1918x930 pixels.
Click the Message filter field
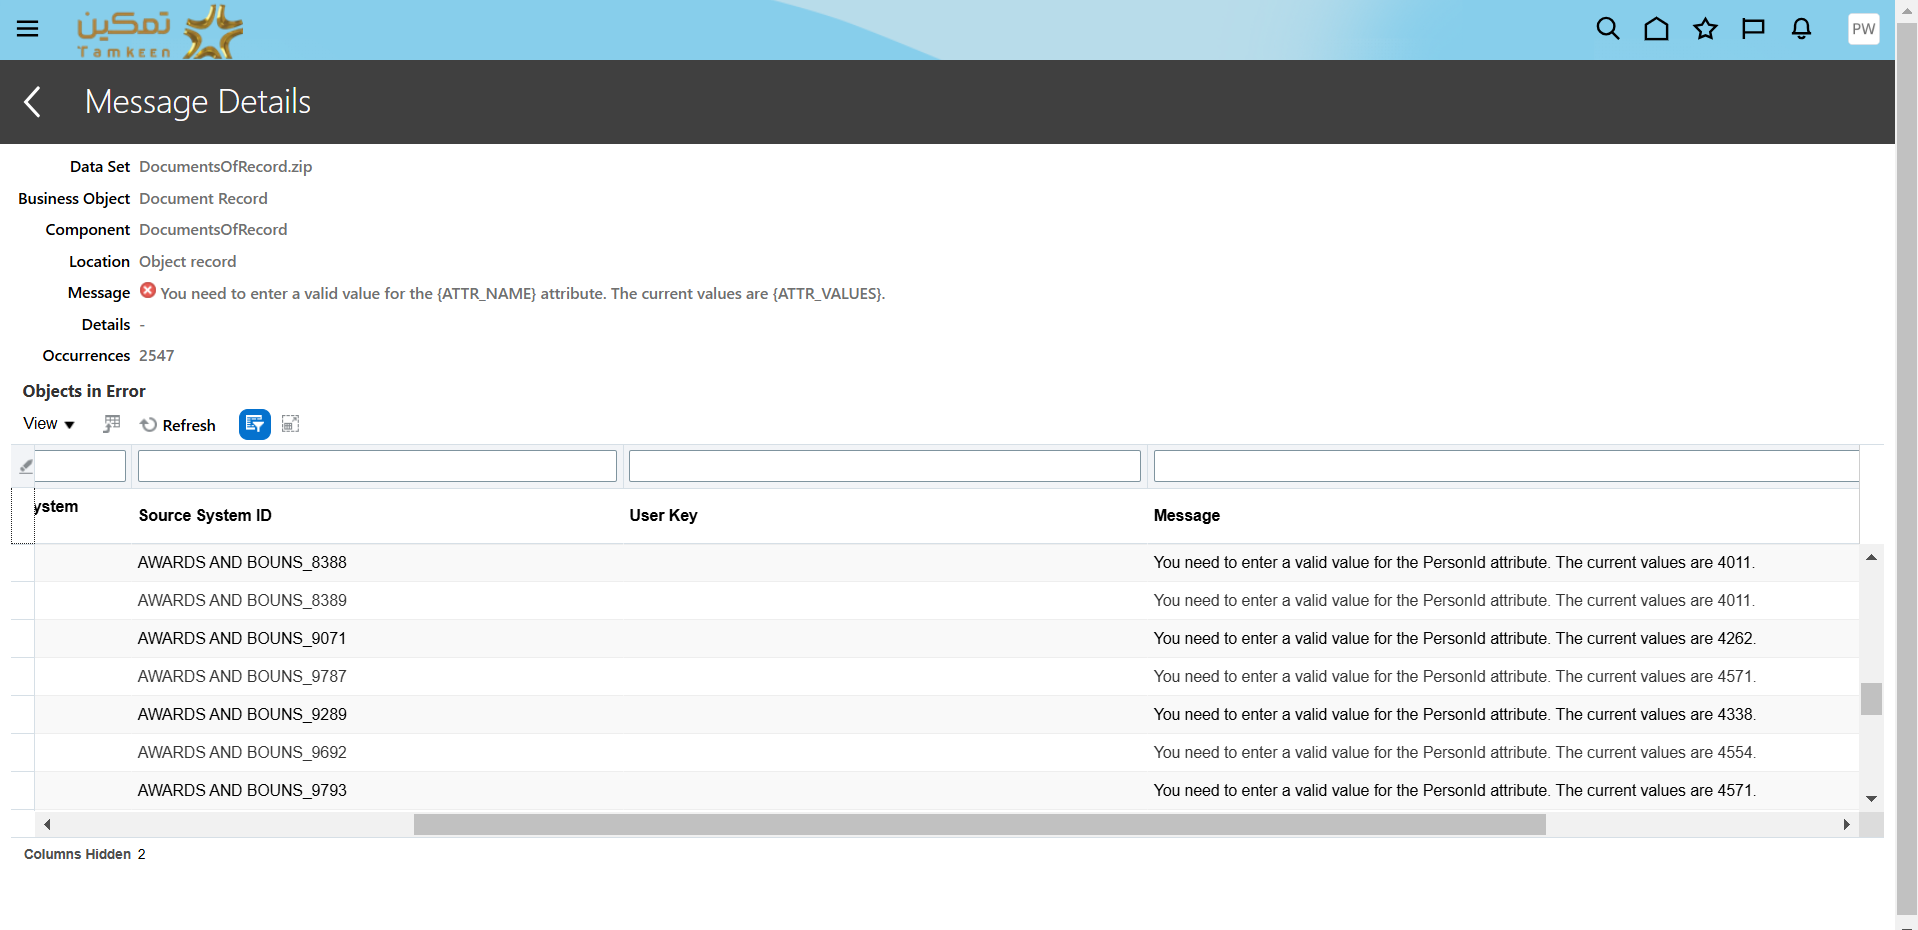click(x=1506, y=466)
